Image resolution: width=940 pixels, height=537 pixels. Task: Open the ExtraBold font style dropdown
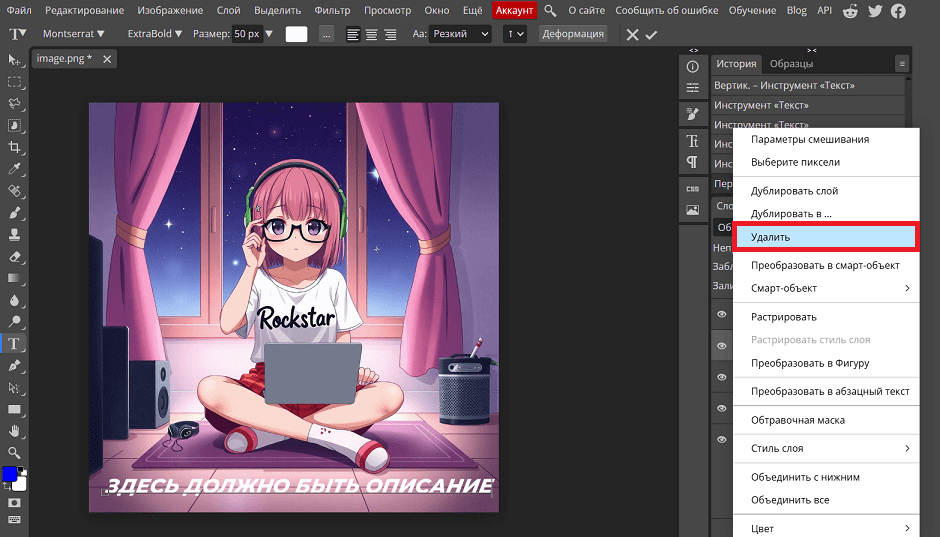click(155, 34)
